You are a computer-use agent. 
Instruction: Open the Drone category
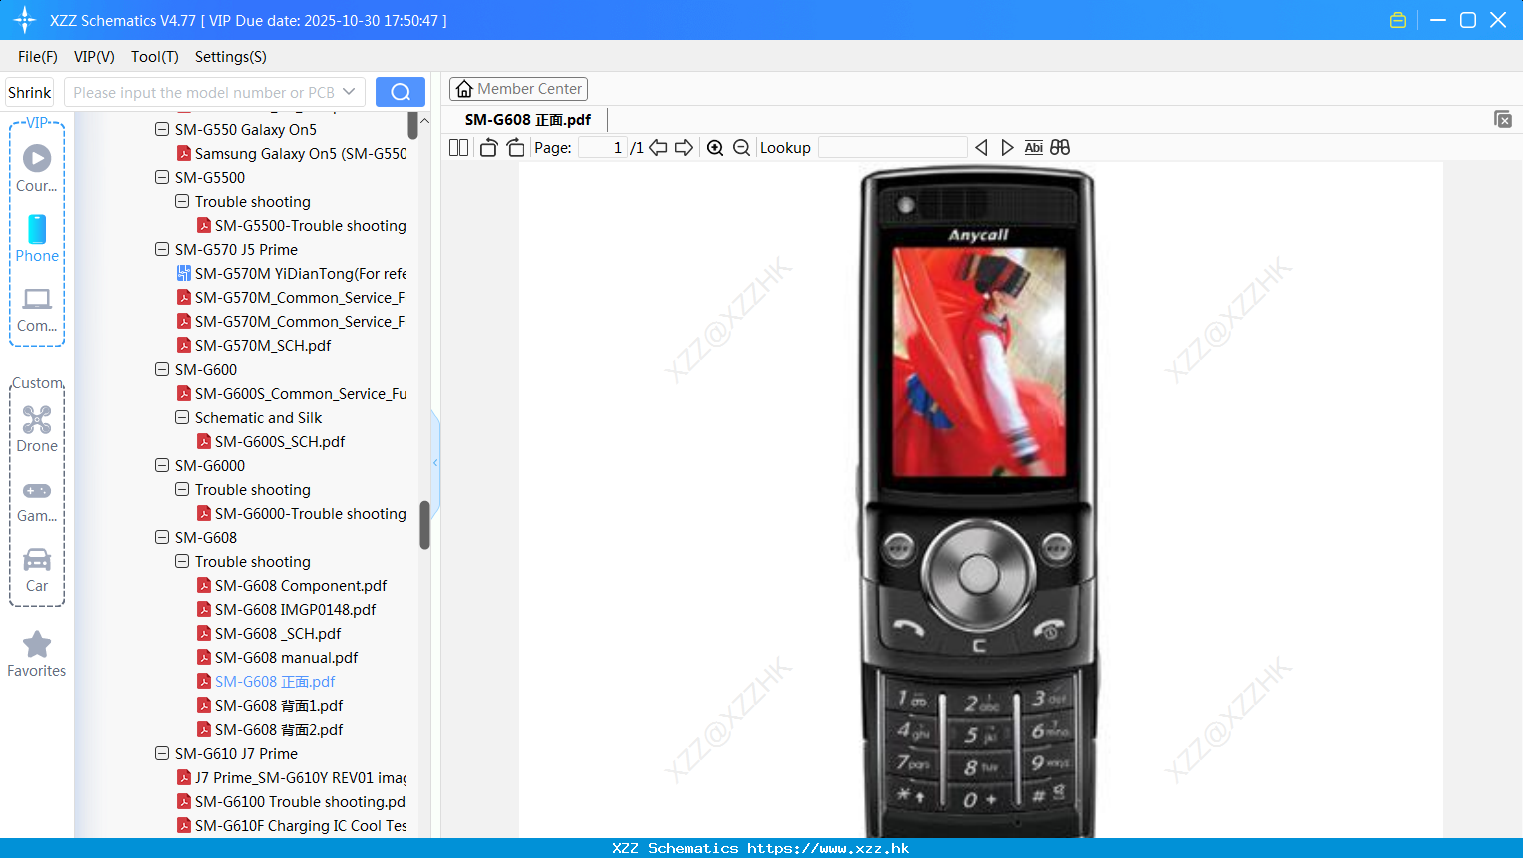click(x=37, y=429)
